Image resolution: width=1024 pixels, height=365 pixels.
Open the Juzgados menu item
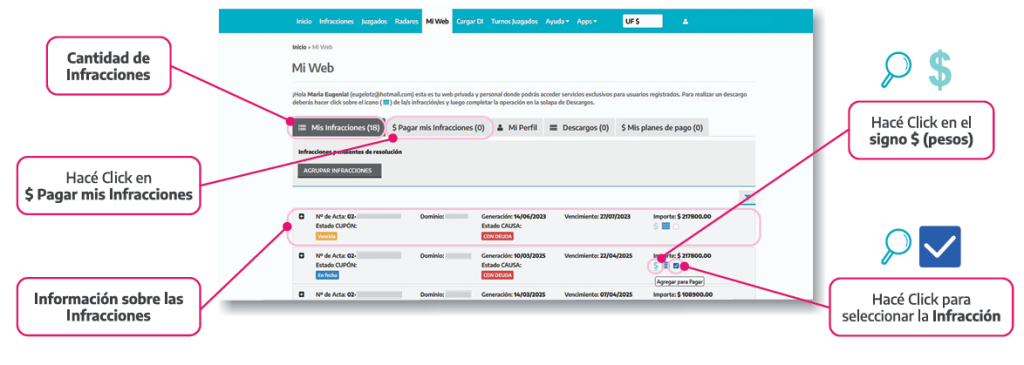374,22
